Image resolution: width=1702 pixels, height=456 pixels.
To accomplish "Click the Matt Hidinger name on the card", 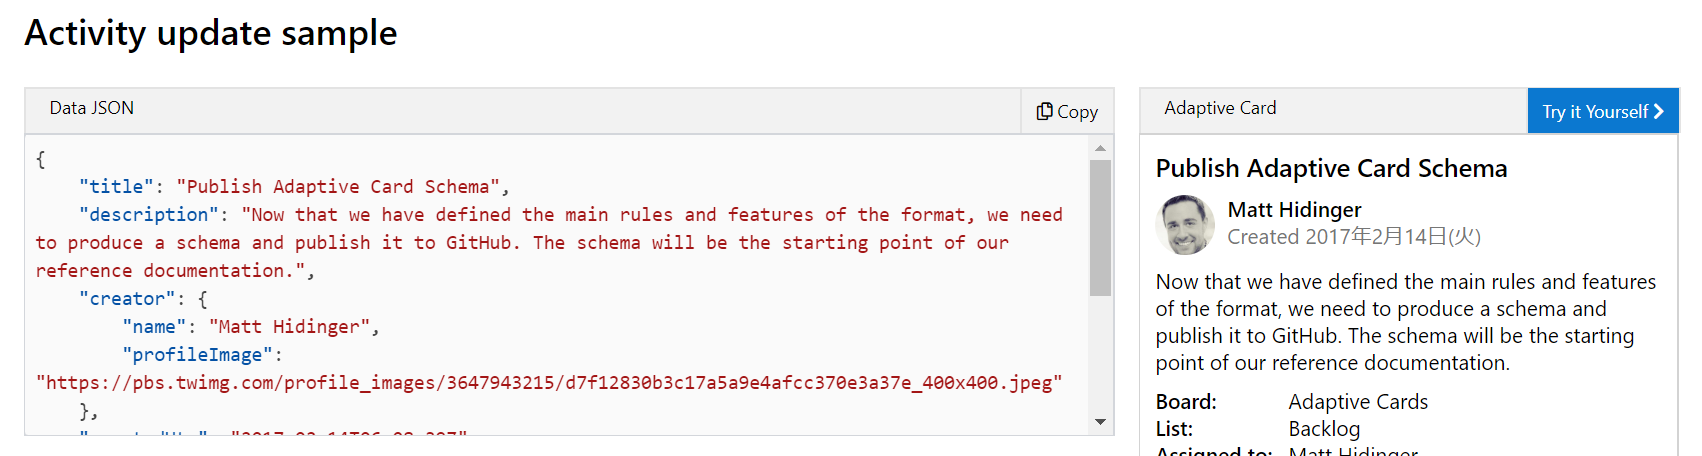I will click(1294, 210).
